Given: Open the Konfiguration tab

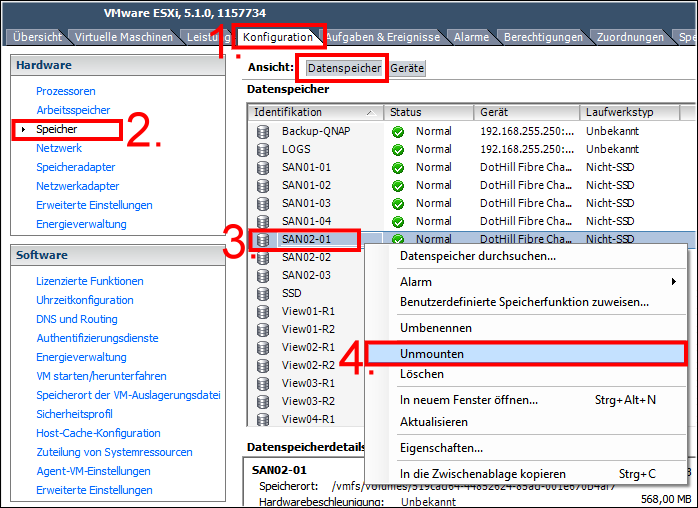Looking at the screenshot, I should pos(278,37).
